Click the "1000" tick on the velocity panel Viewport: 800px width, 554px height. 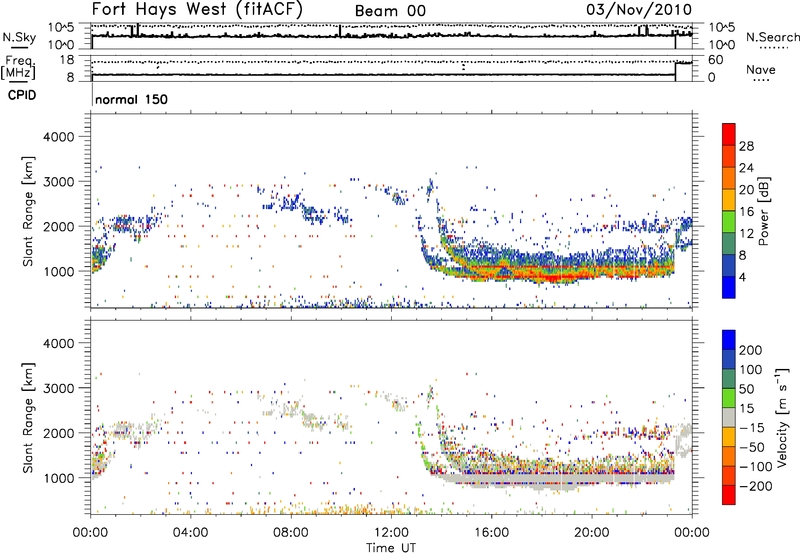(x=59, y=478)
